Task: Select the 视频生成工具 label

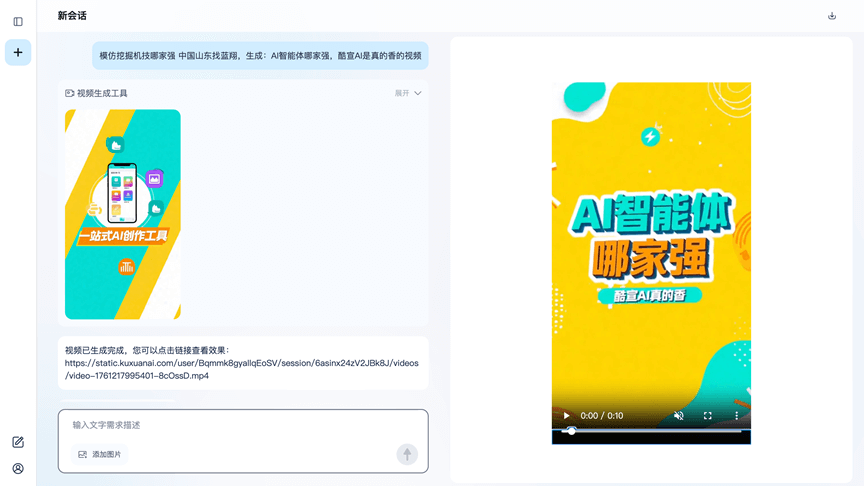Action: coord(102,93)
